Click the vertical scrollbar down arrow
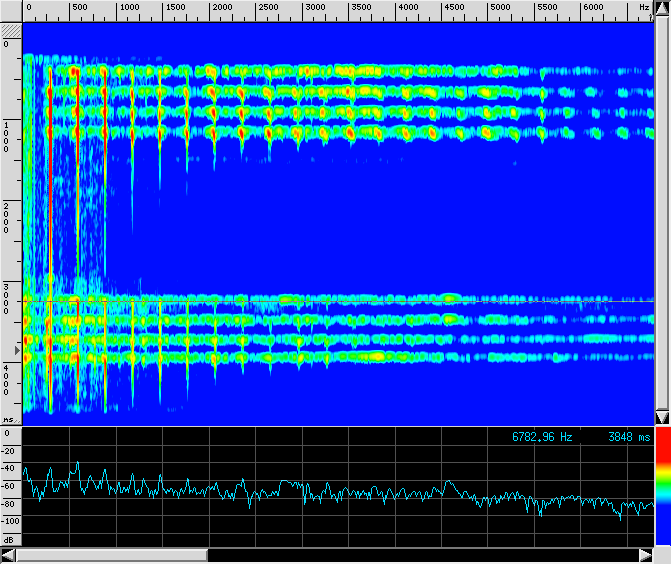Screen dimensions: 671x564 662,417
